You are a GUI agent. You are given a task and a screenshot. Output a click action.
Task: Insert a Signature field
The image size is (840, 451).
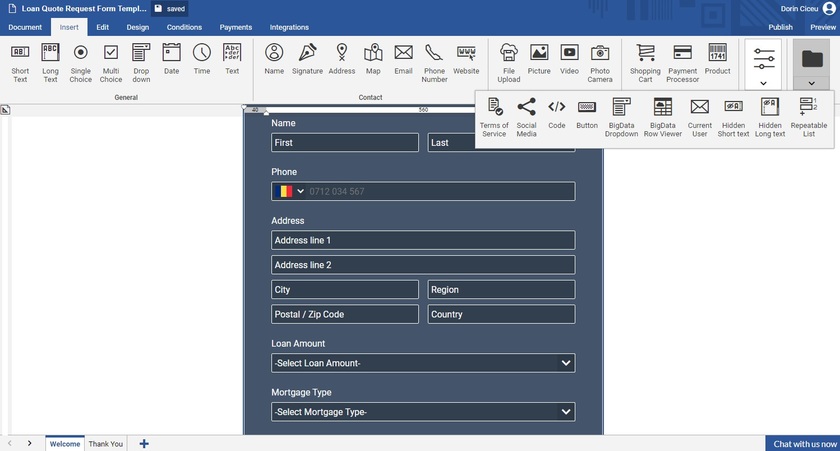coord(307,60)
